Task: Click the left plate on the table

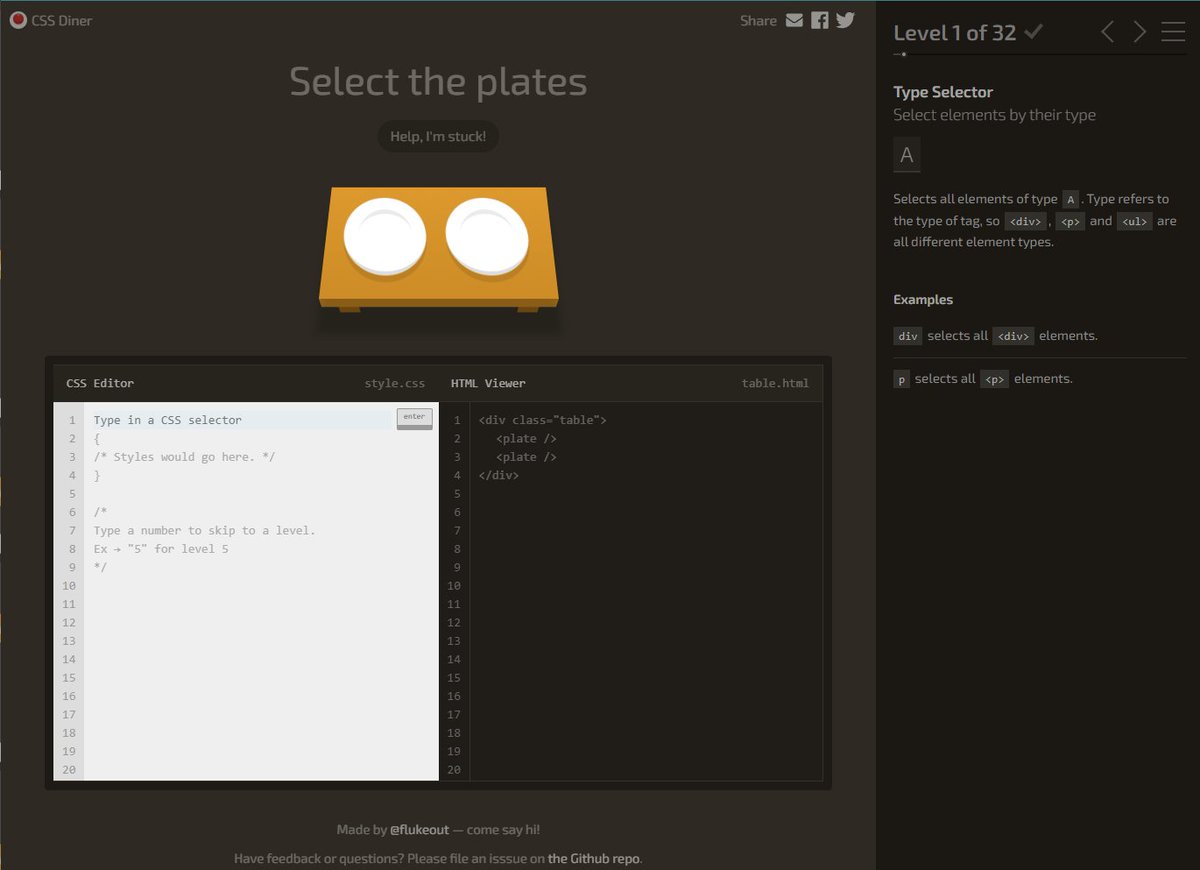Action: (385, 236)
